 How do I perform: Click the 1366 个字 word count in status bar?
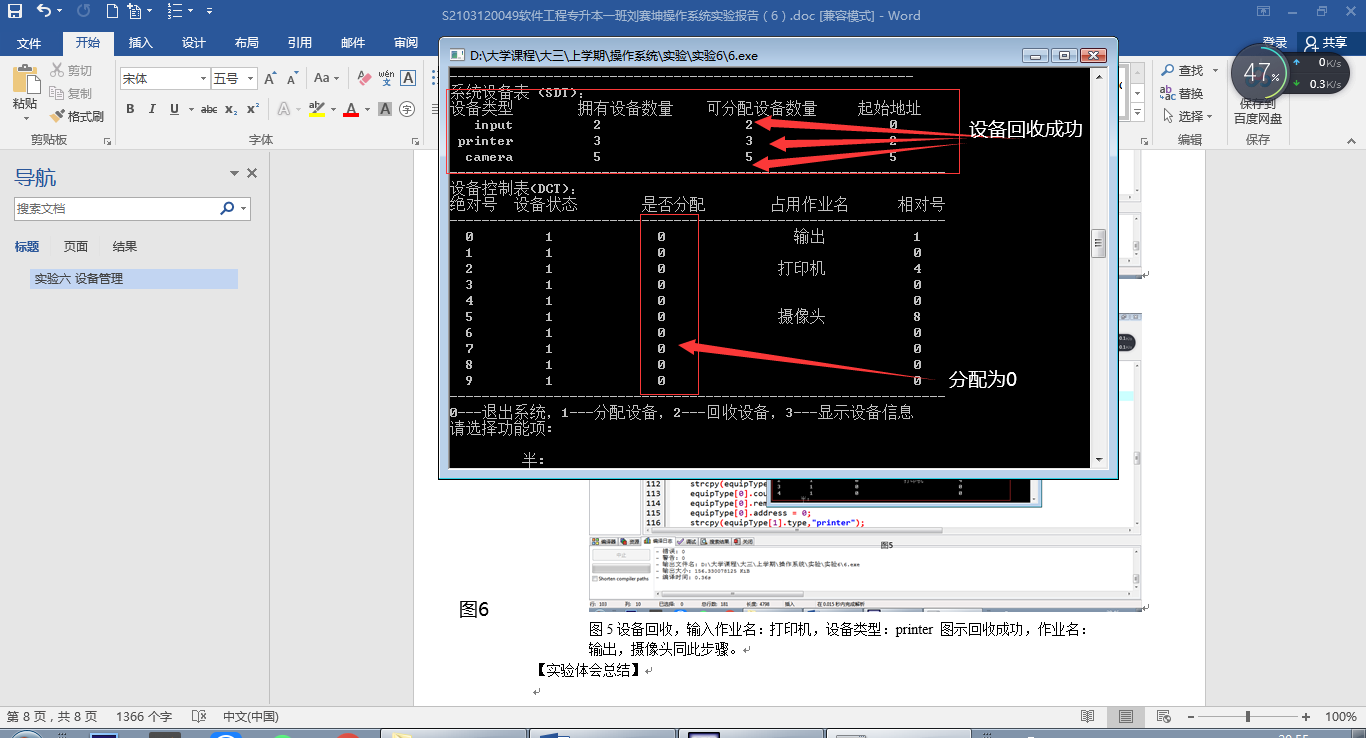tap(144, 717)
